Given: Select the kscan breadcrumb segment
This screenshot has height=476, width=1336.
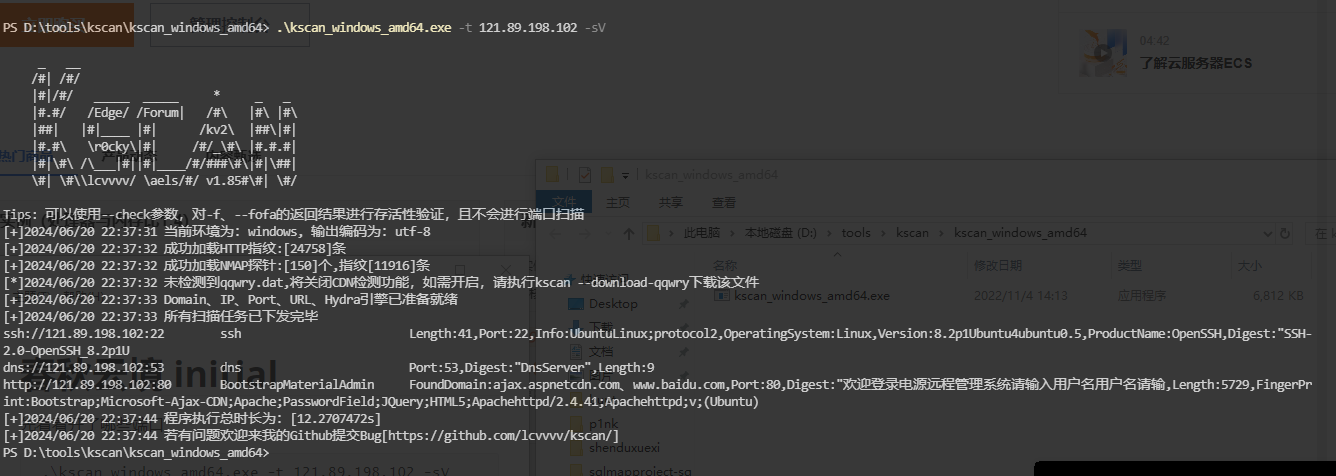Looking at the screenshot, I should pos(912,233).
